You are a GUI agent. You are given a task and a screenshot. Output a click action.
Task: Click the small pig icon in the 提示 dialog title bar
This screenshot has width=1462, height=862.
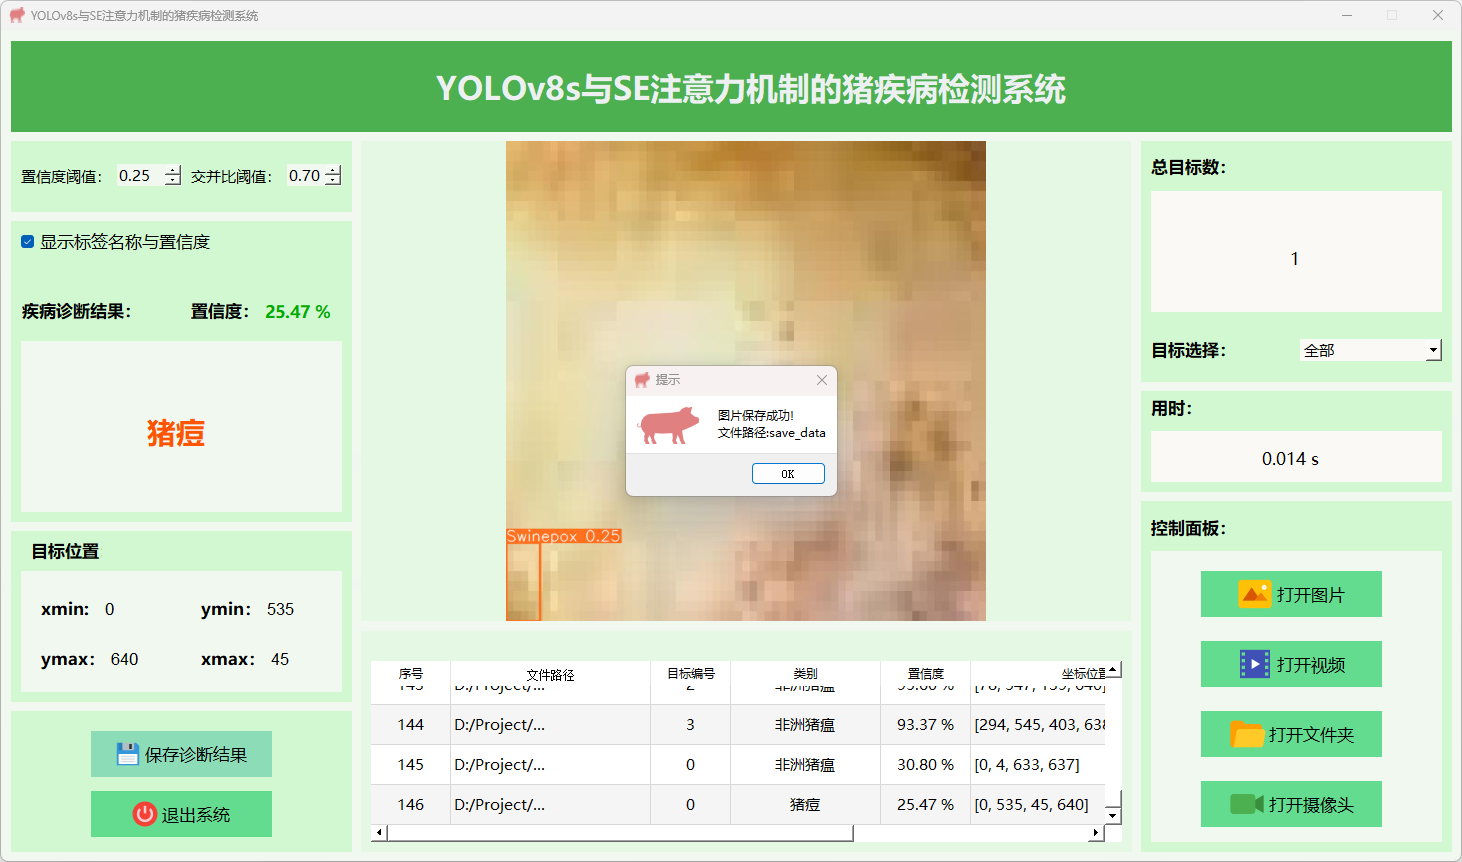[642, 380]
